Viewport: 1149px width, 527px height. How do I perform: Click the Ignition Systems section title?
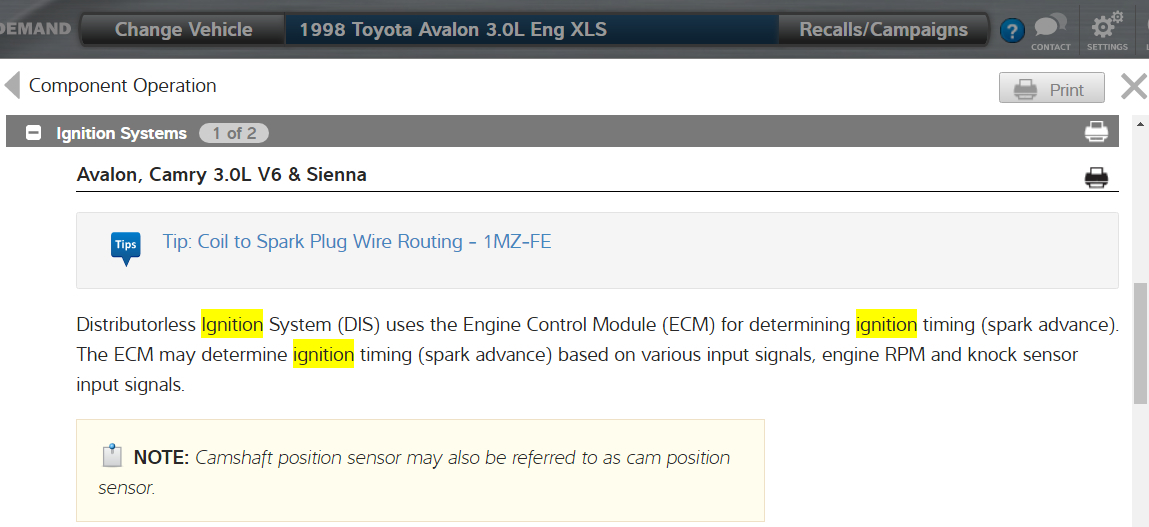click(121, 133)
